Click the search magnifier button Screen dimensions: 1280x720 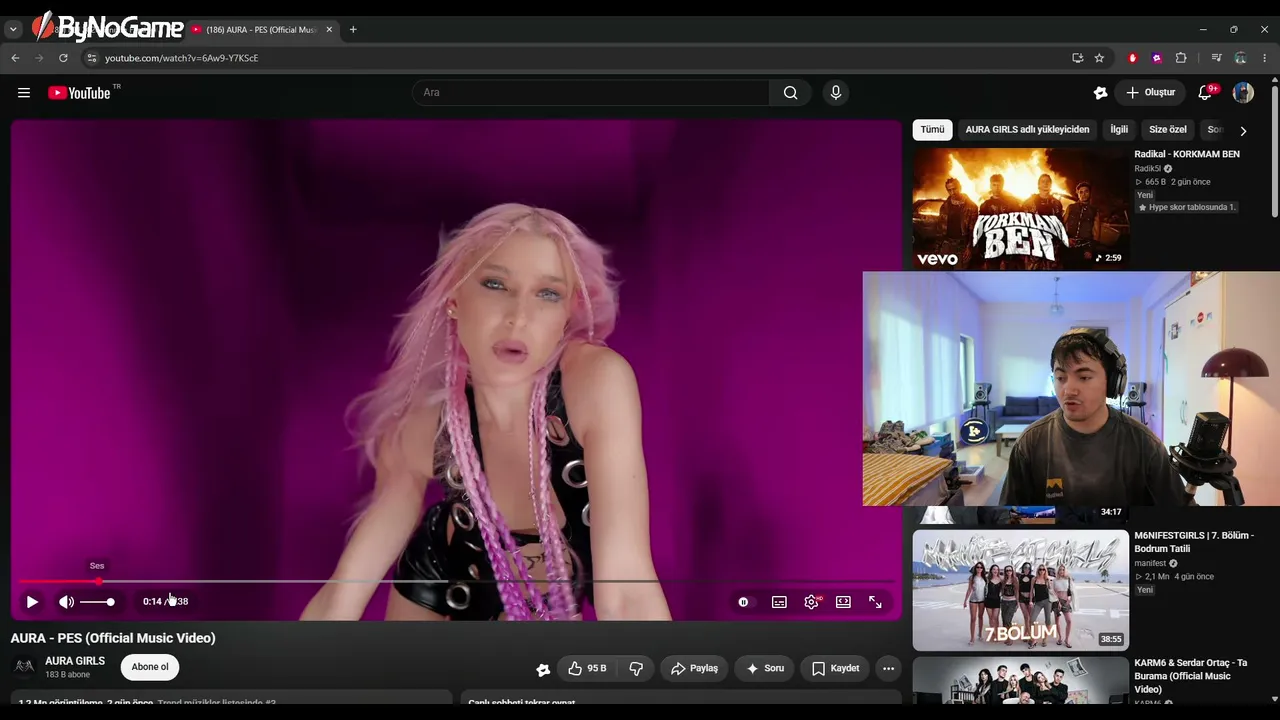pos(790,93)
